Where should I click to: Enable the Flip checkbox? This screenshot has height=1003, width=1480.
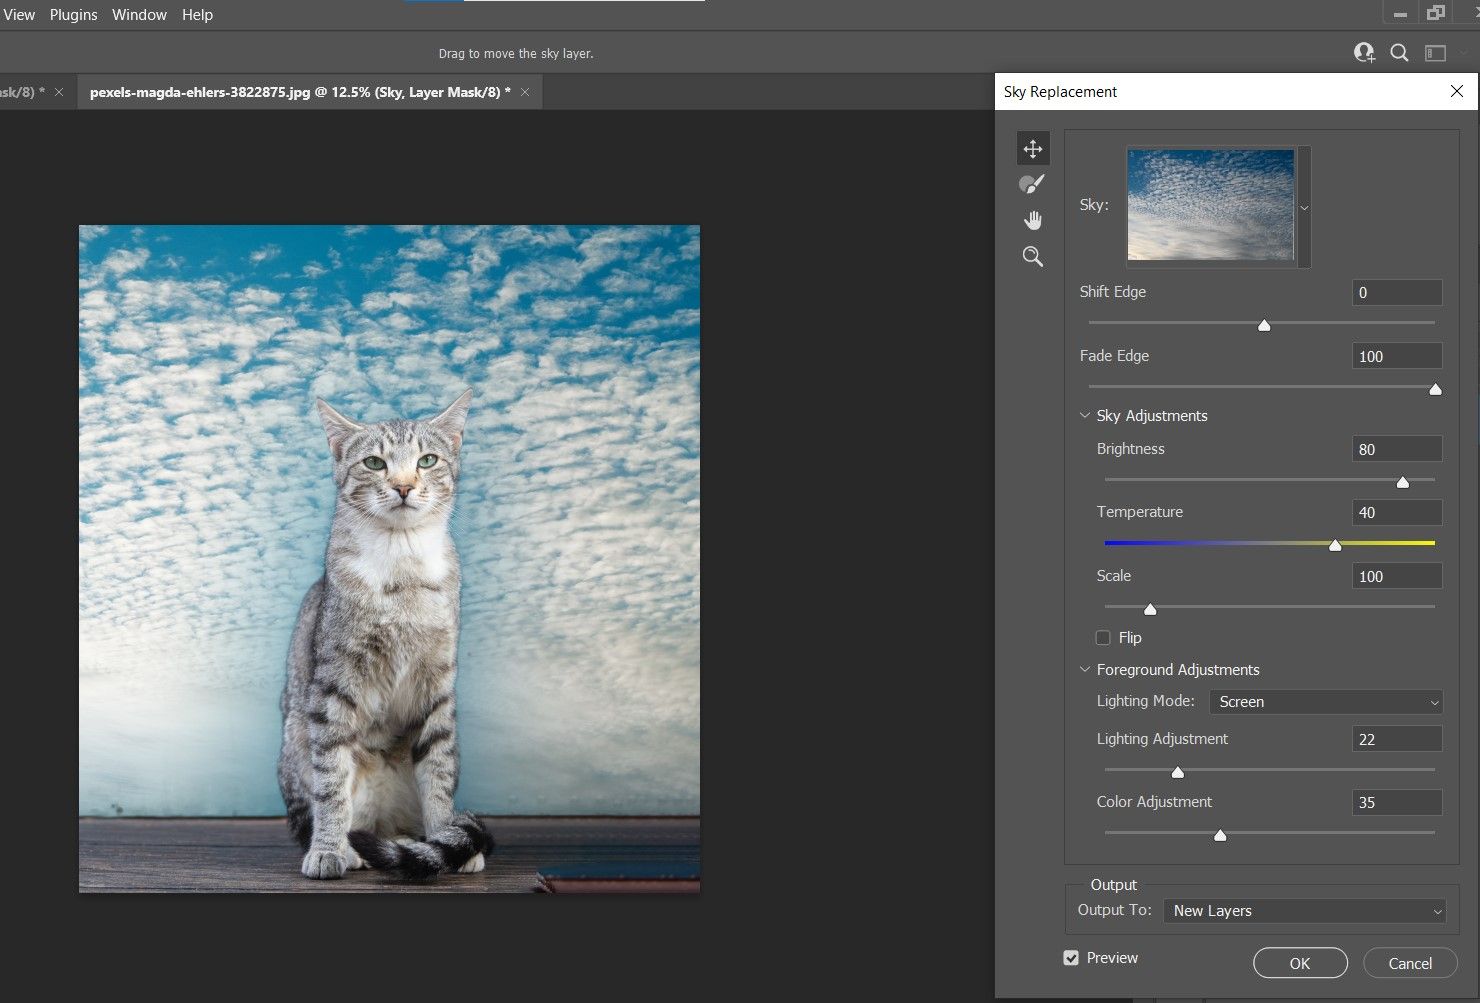1103,638
